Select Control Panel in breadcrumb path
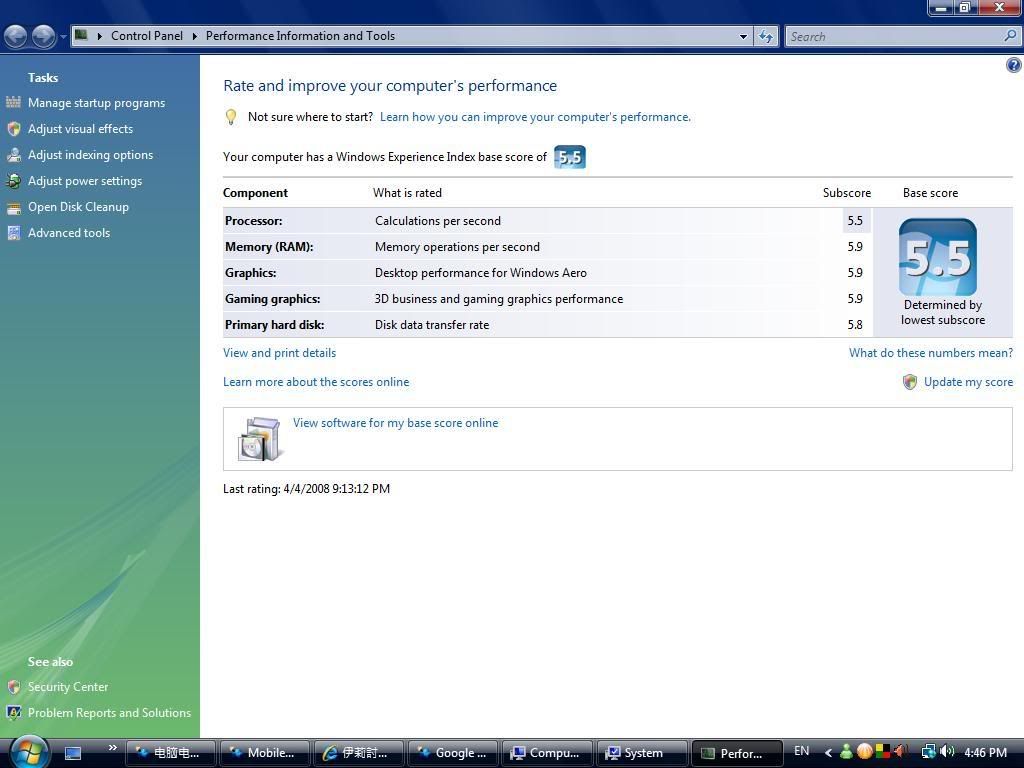The width and height of the screenshot is (1024, 768). 147,36
